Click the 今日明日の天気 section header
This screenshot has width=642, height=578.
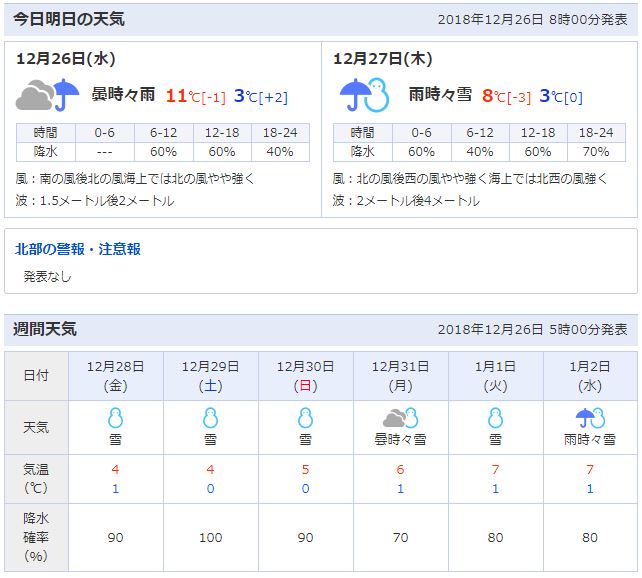(69, 19)
